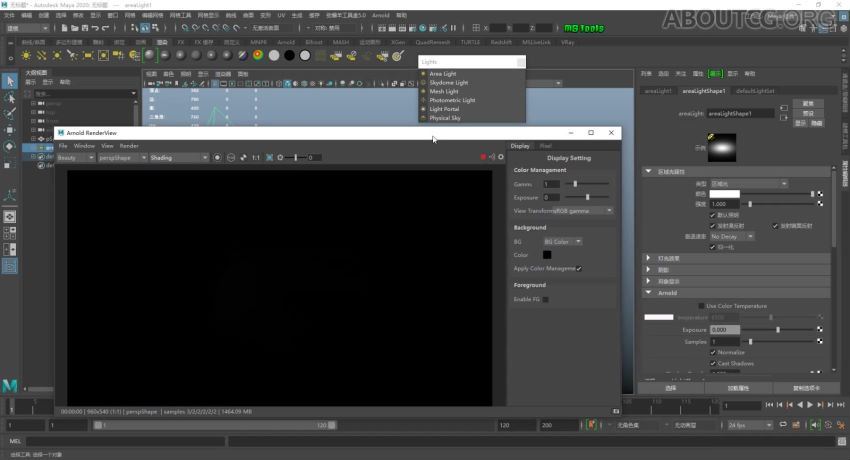This screenshot has height=460, width=850.
Task: Select the areaLight1 tab in Attribute Editor
Action: 658,91
